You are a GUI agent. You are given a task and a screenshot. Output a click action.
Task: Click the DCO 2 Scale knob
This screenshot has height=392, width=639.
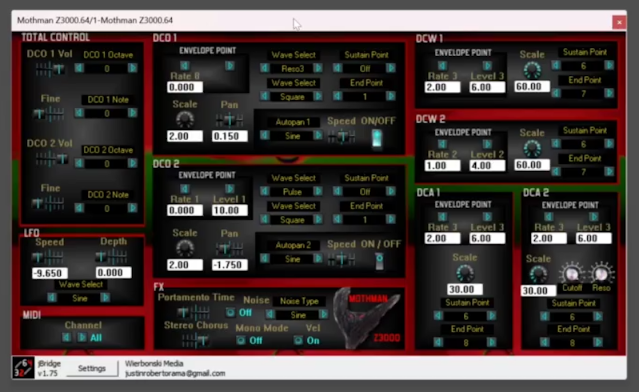click(x=185, y=248)
